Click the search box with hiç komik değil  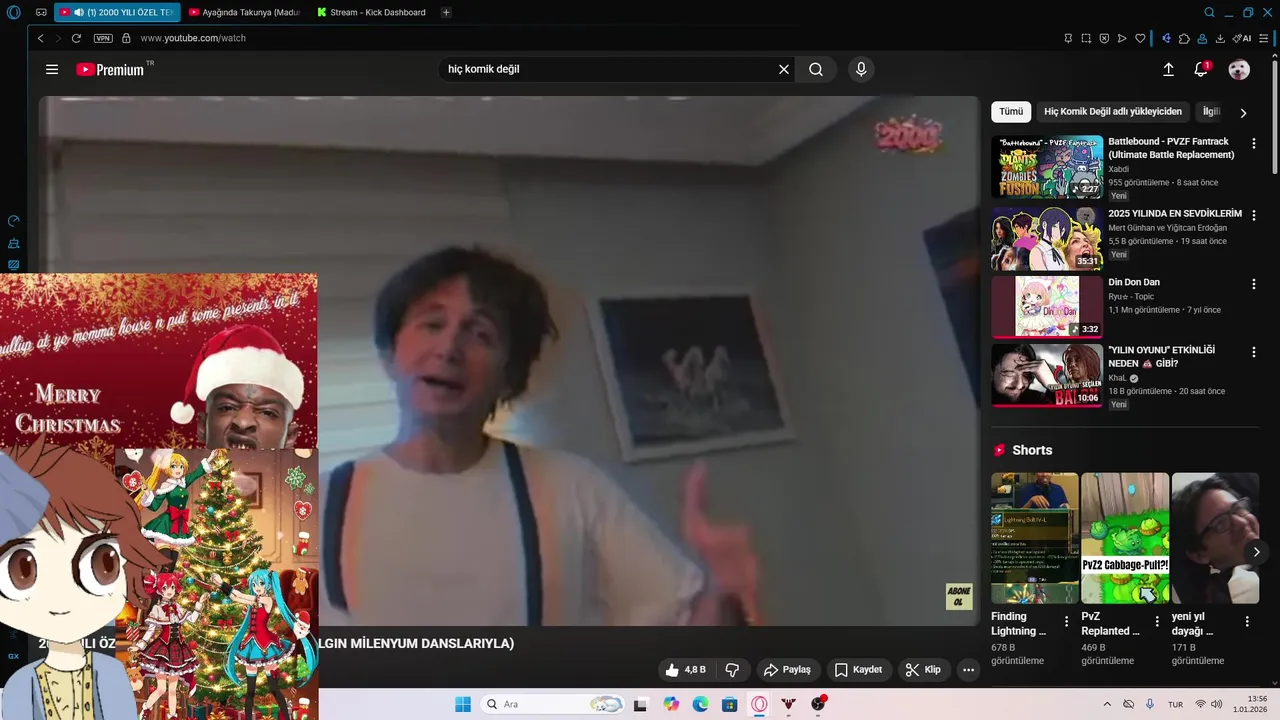point(608,69)
